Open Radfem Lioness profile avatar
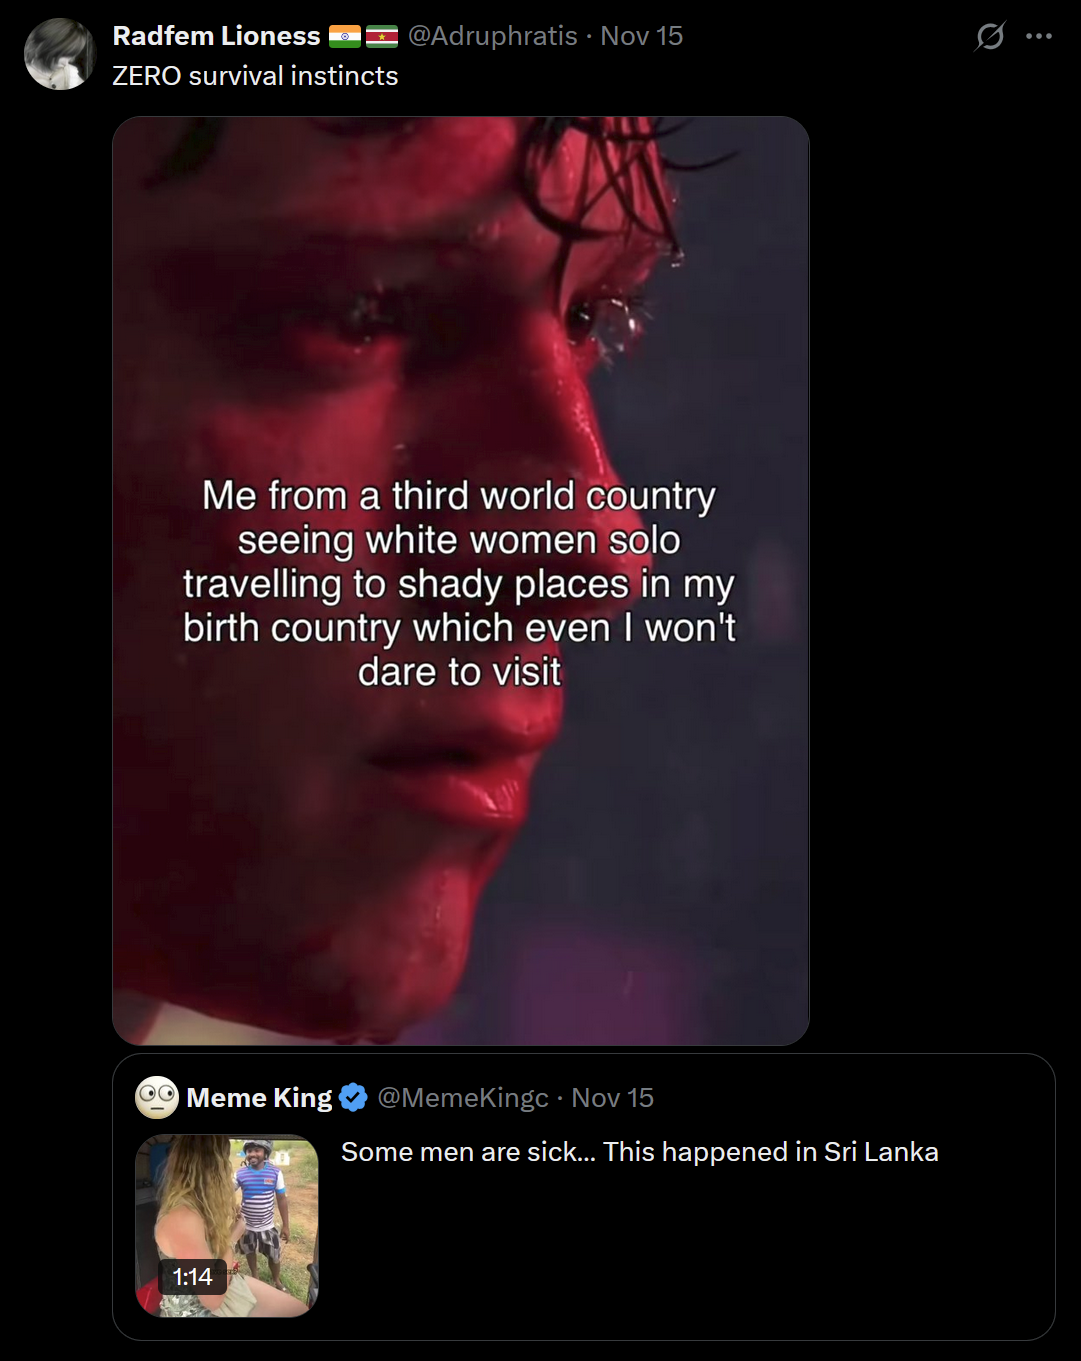 coord(60,54)
